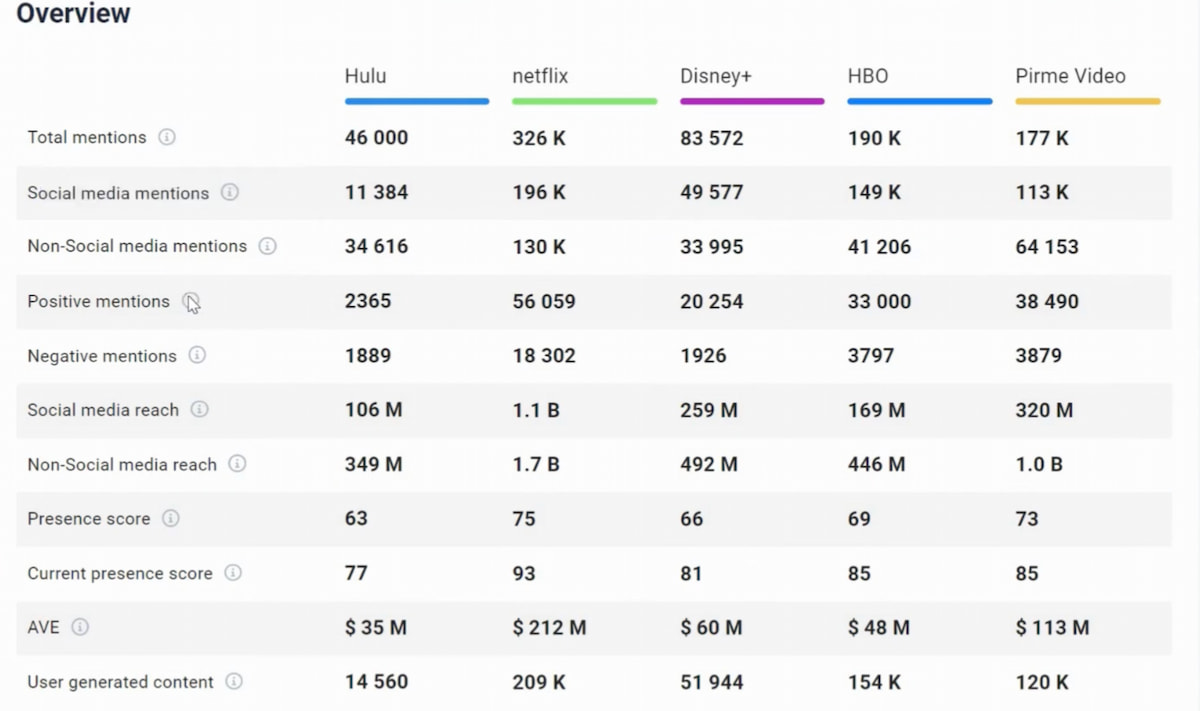Click the Presence score row label
Viewport: 1200px width, 711px height.
(89, 519)
